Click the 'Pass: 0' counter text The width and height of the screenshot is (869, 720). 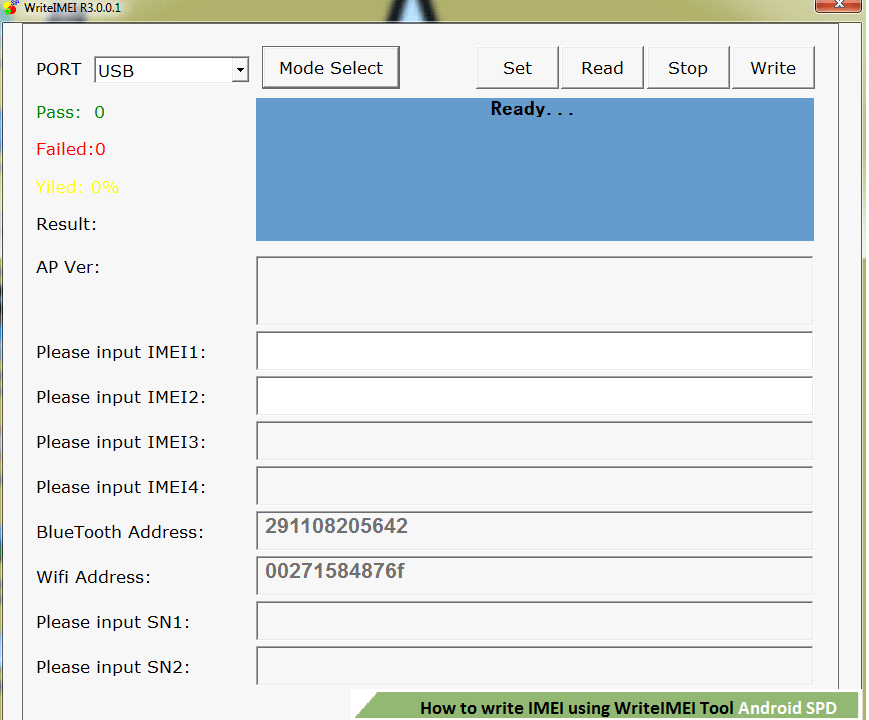point(70,112)
